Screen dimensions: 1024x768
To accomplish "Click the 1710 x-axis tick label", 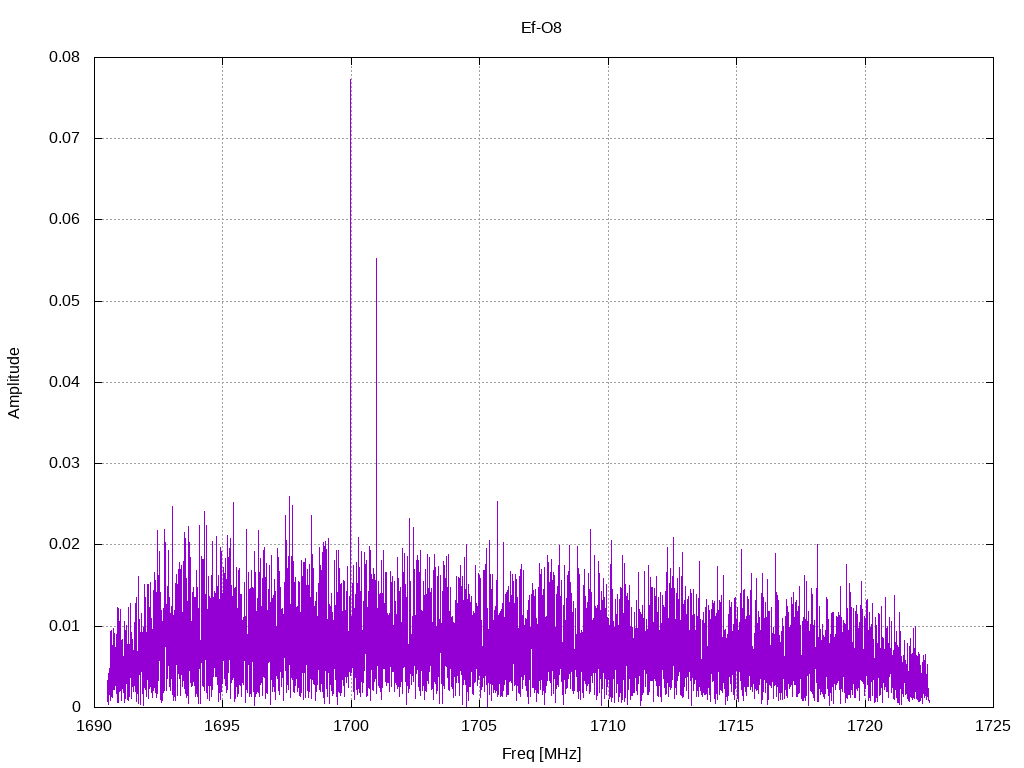I will (608, 726).
